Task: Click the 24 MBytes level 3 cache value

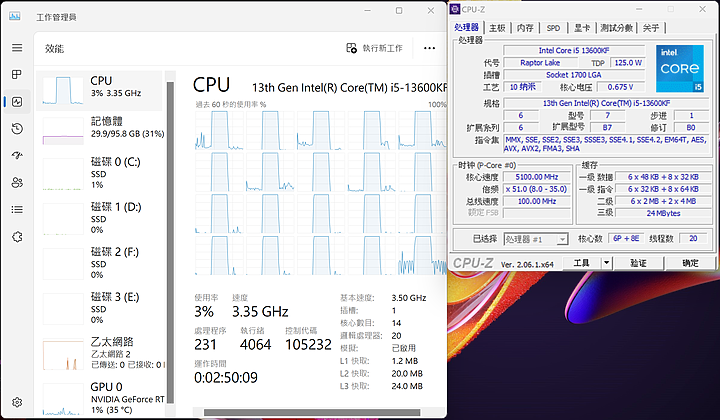Action: point(664,213)
